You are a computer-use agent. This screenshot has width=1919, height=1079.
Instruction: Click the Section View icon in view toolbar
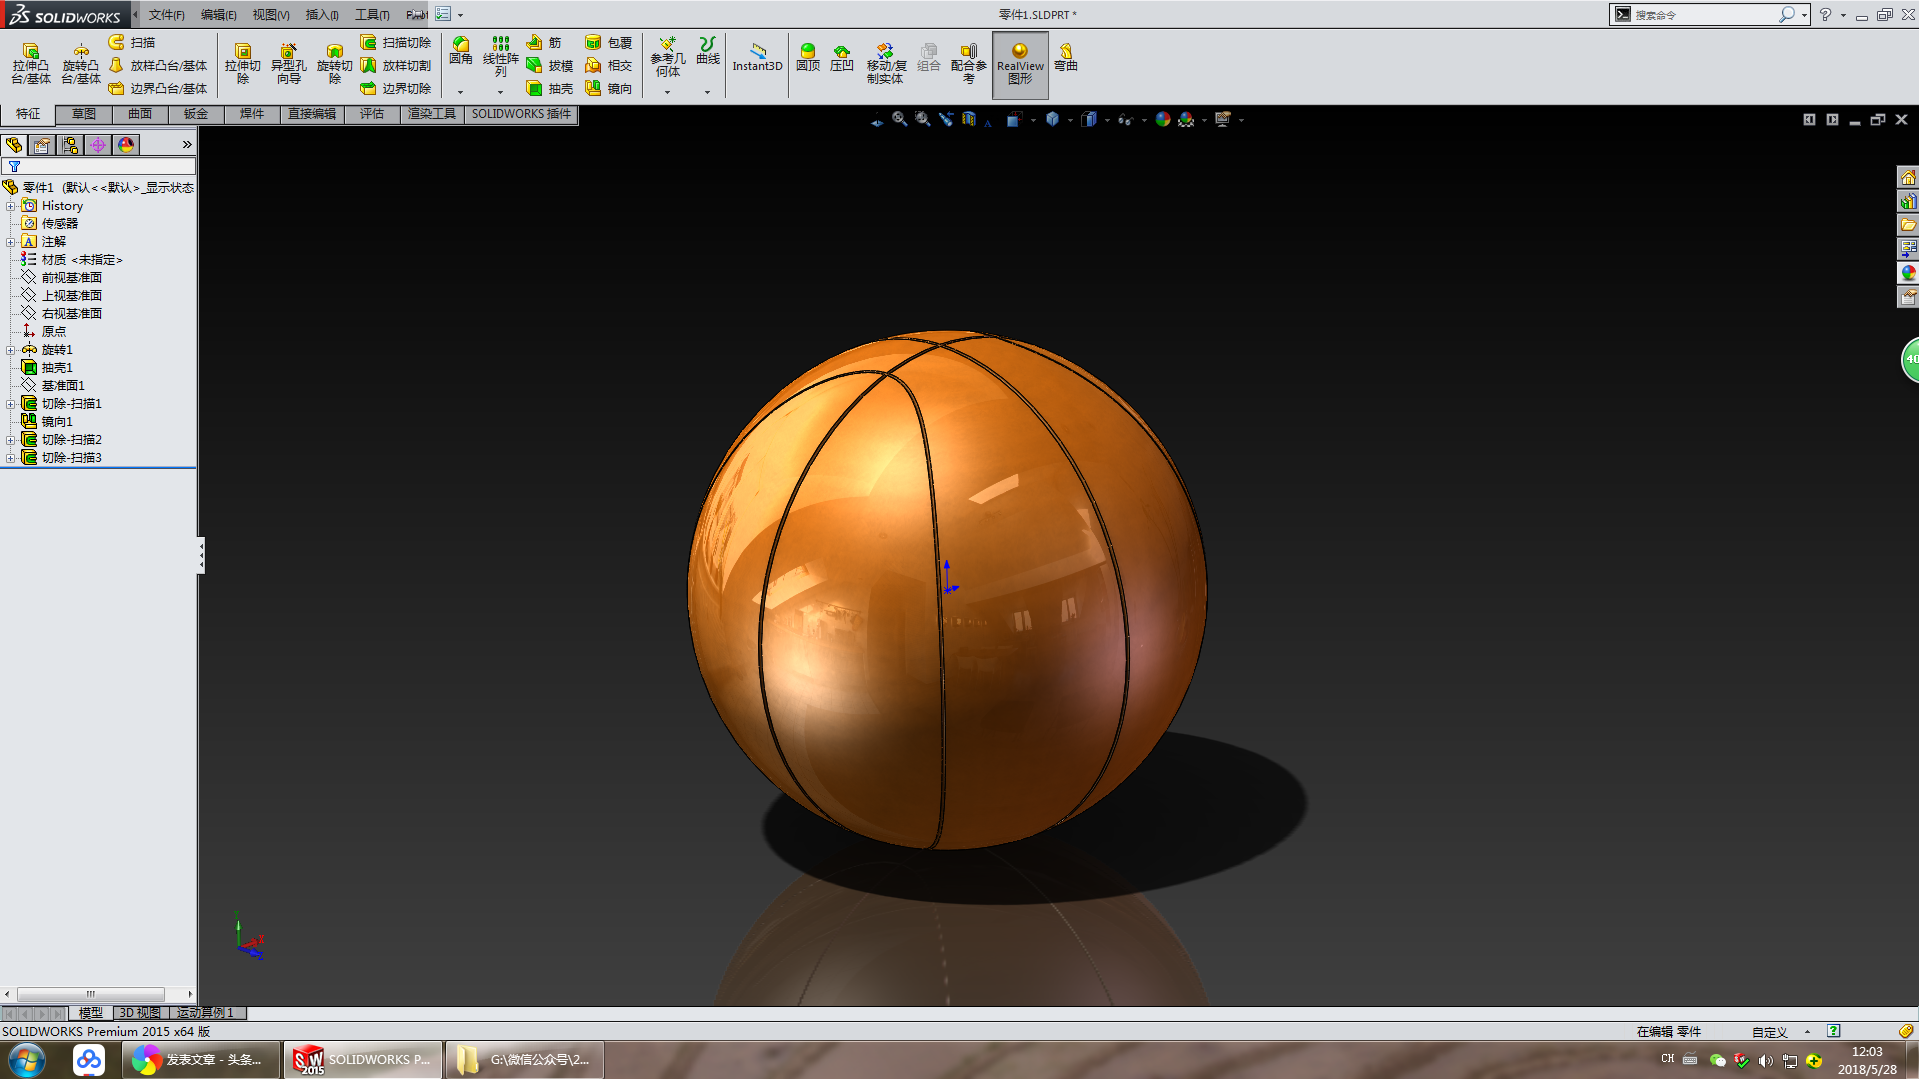(969, 119)
